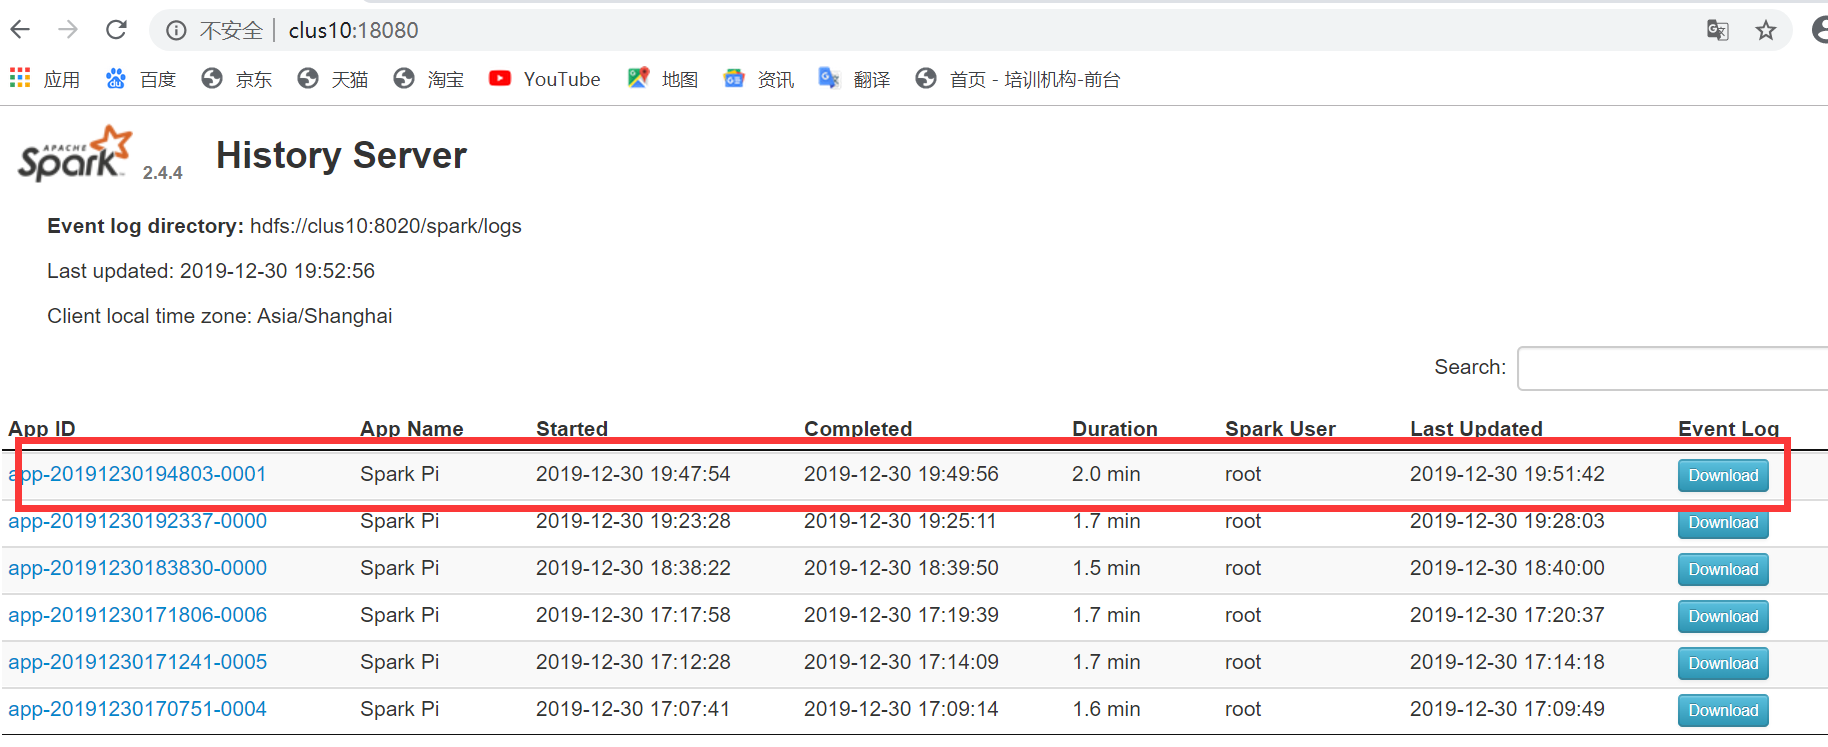Click the site info icon in the address bar
Image resolution: width=1828 pixels, height=747 pixels.
pos(176,31)
